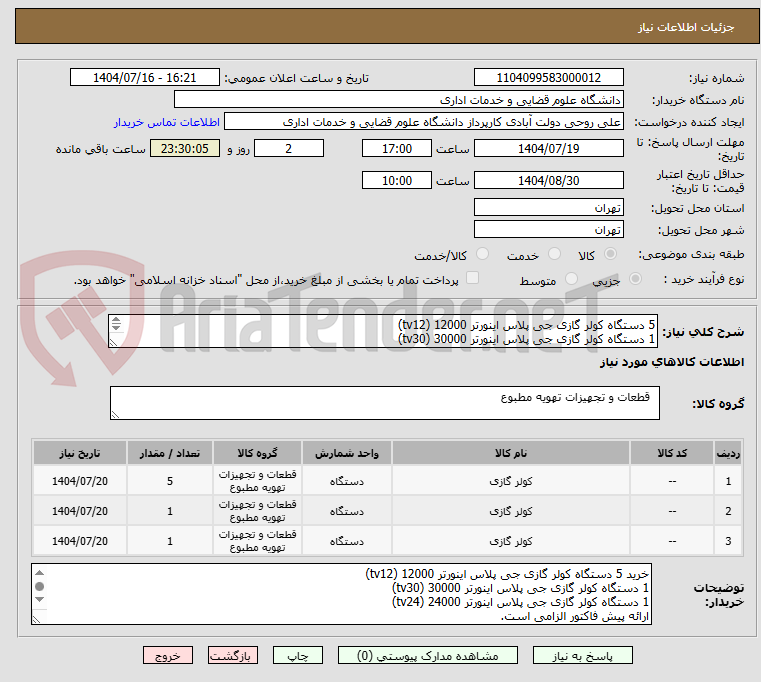Click the تاریخ و ساعت اعلان عمومی field
Screen dimensions: 761x682
tap(145, 78)
